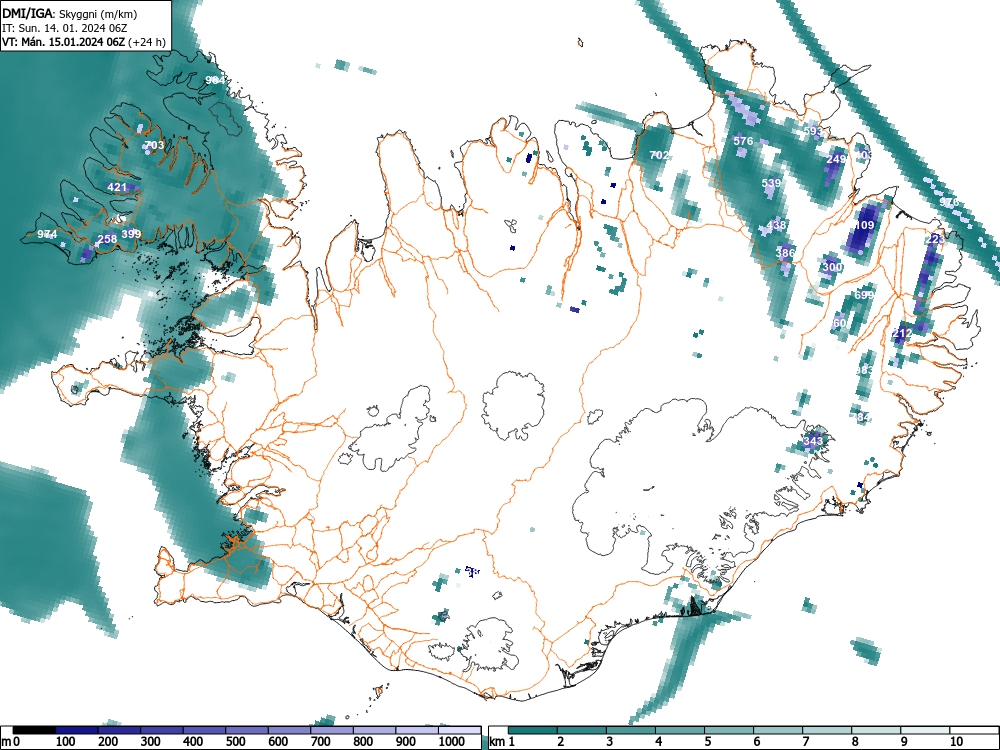Select the darkest teal 1–2 km legend swatch
The image size is (1000, 750).
pyautogui.click(x=533, y=730)
